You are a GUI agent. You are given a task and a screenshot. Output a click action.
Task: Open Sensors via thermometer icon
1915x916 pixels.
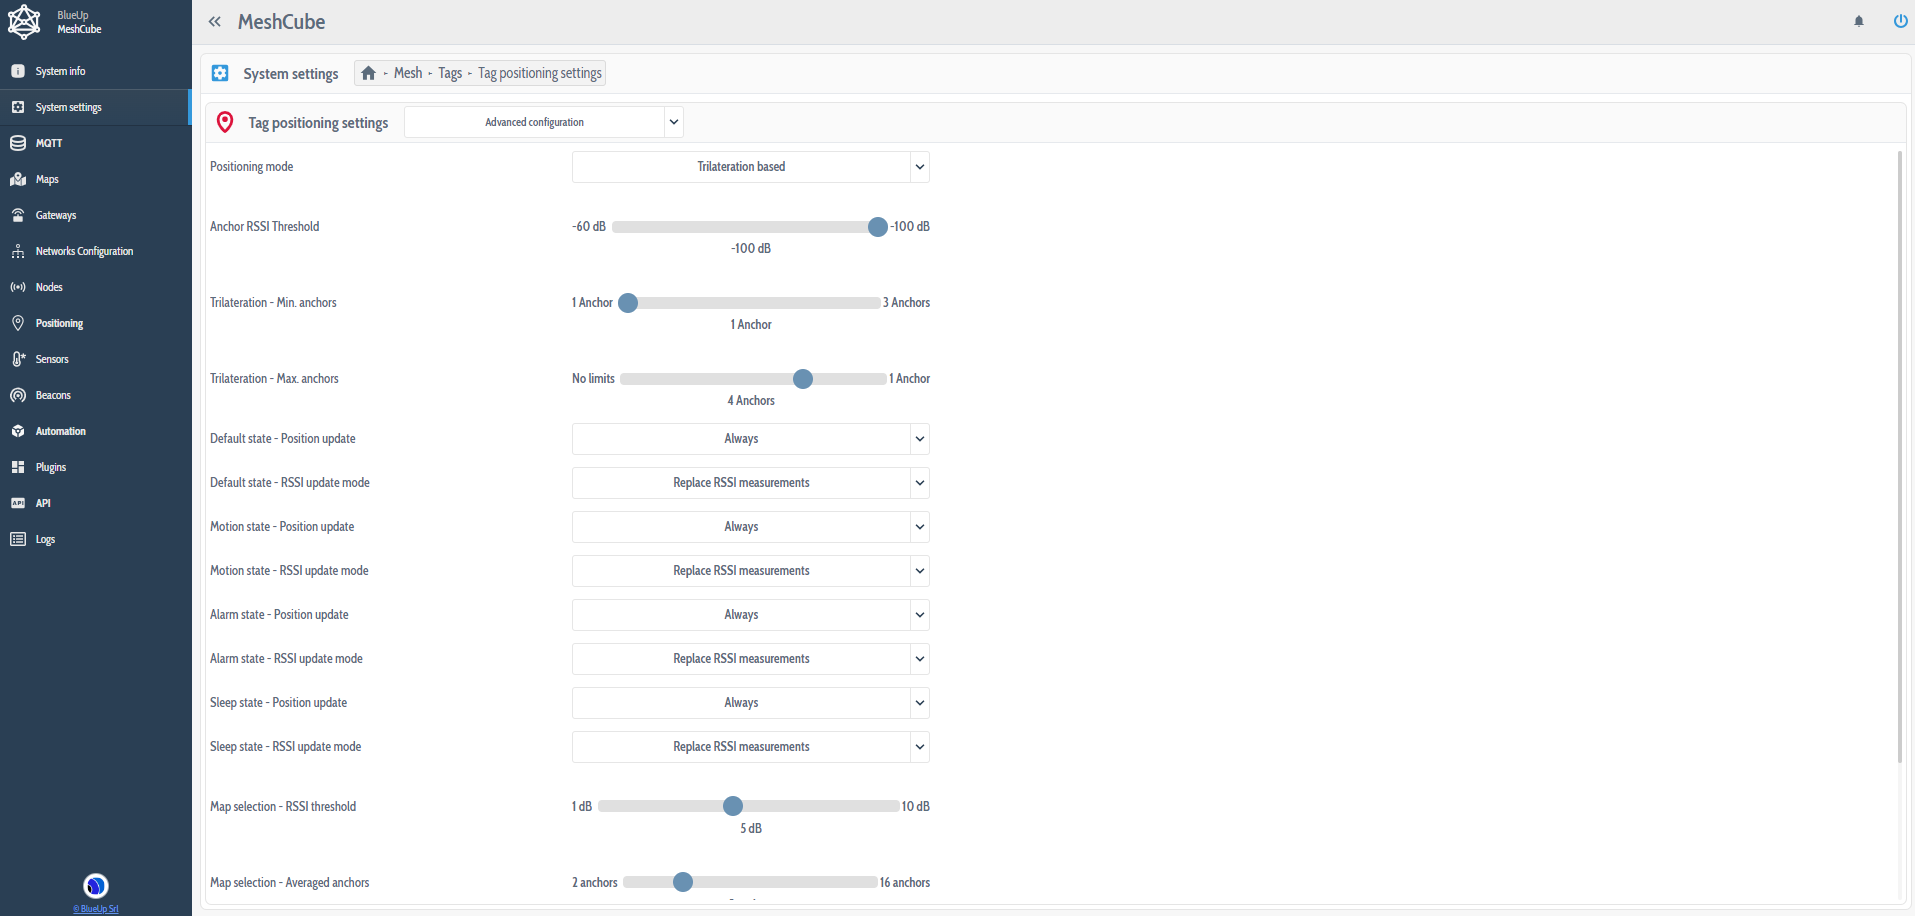pyautogui.click(x=18, y=359)
